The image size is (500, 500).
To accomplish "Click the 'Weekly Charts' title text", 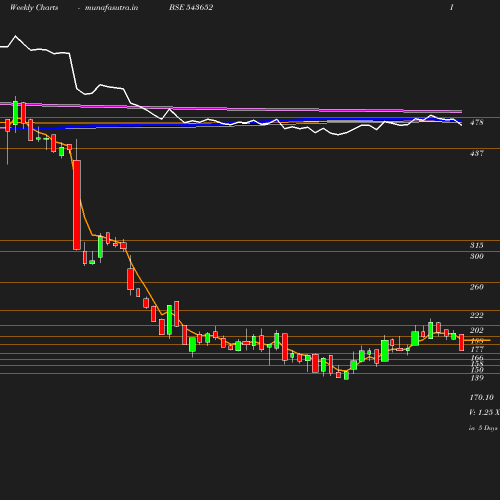I will point(34,7).
